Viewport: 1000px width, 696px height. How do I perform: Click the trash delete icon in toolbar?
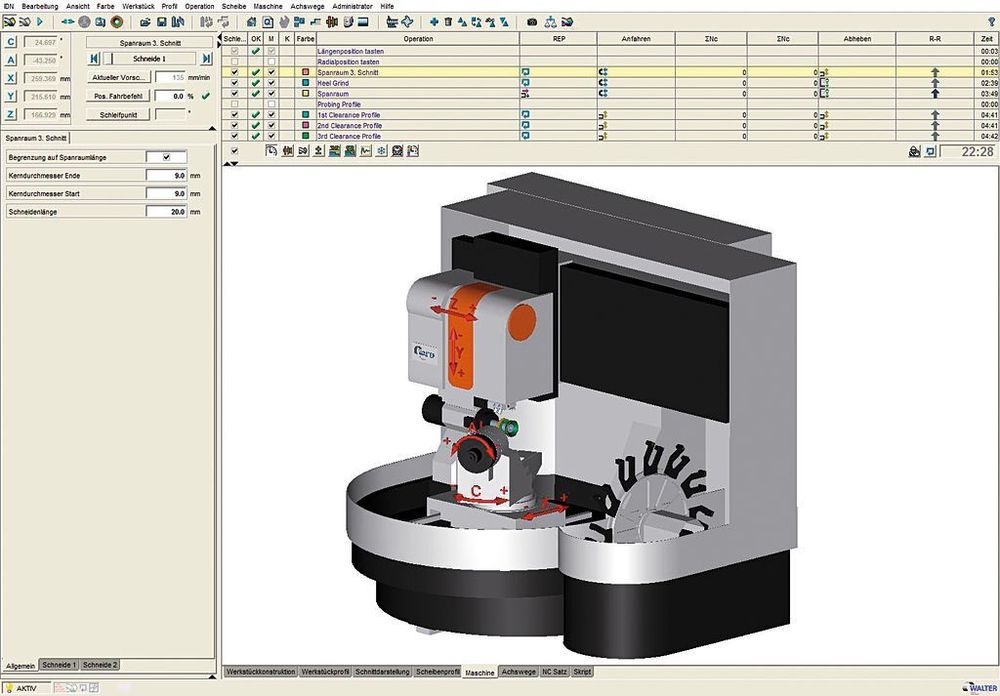tap(448, 21)
